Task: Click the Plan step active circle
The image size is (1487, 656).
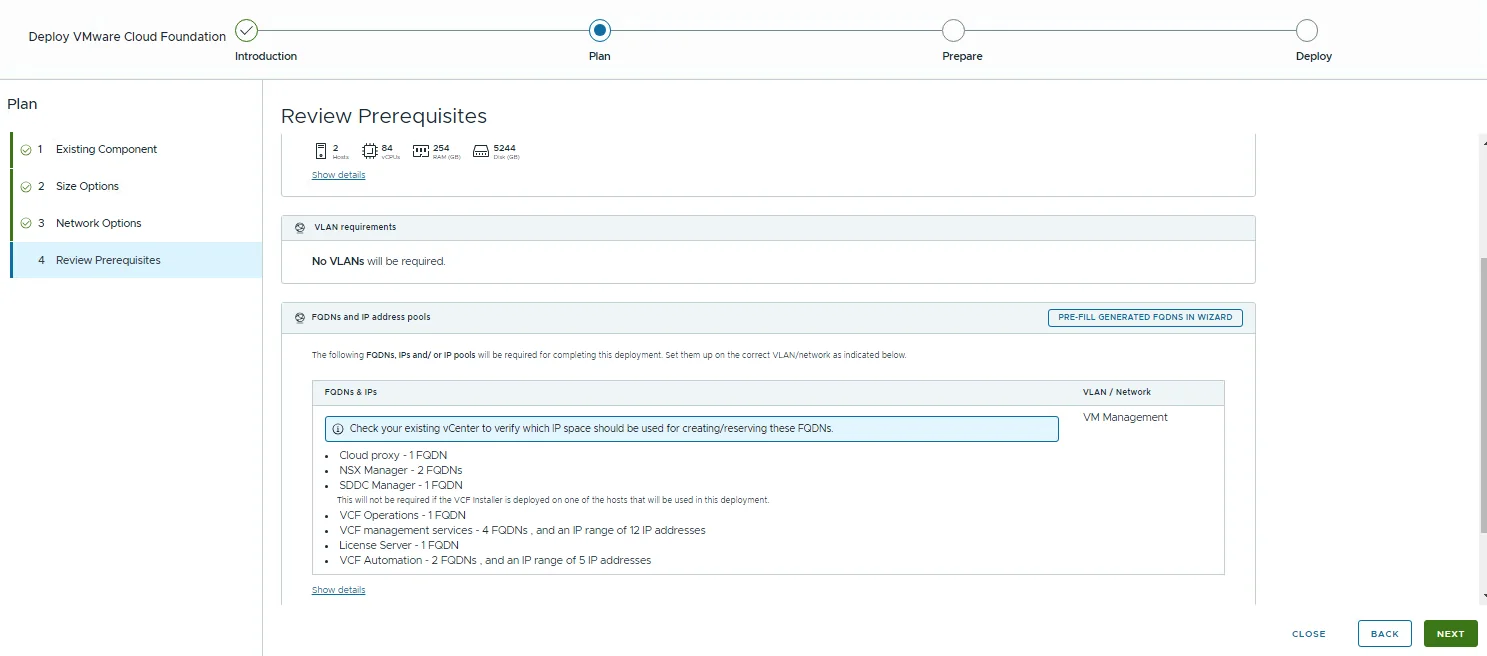Action: (x=600, y=30)
